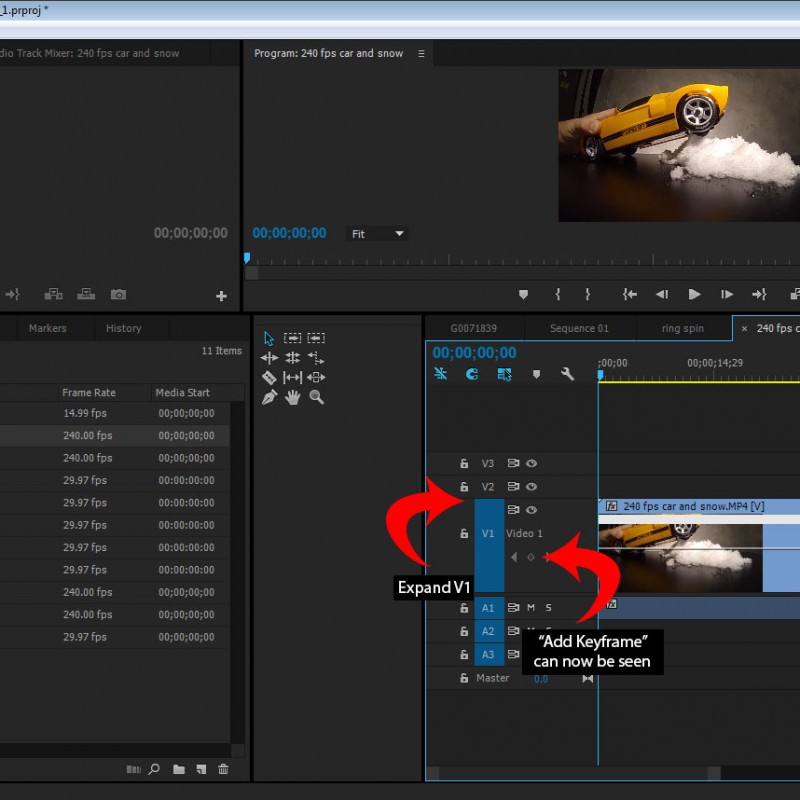Hide the V3 track output eye
This screenshot has height=800, width=800.
click(x=532, y=464)
